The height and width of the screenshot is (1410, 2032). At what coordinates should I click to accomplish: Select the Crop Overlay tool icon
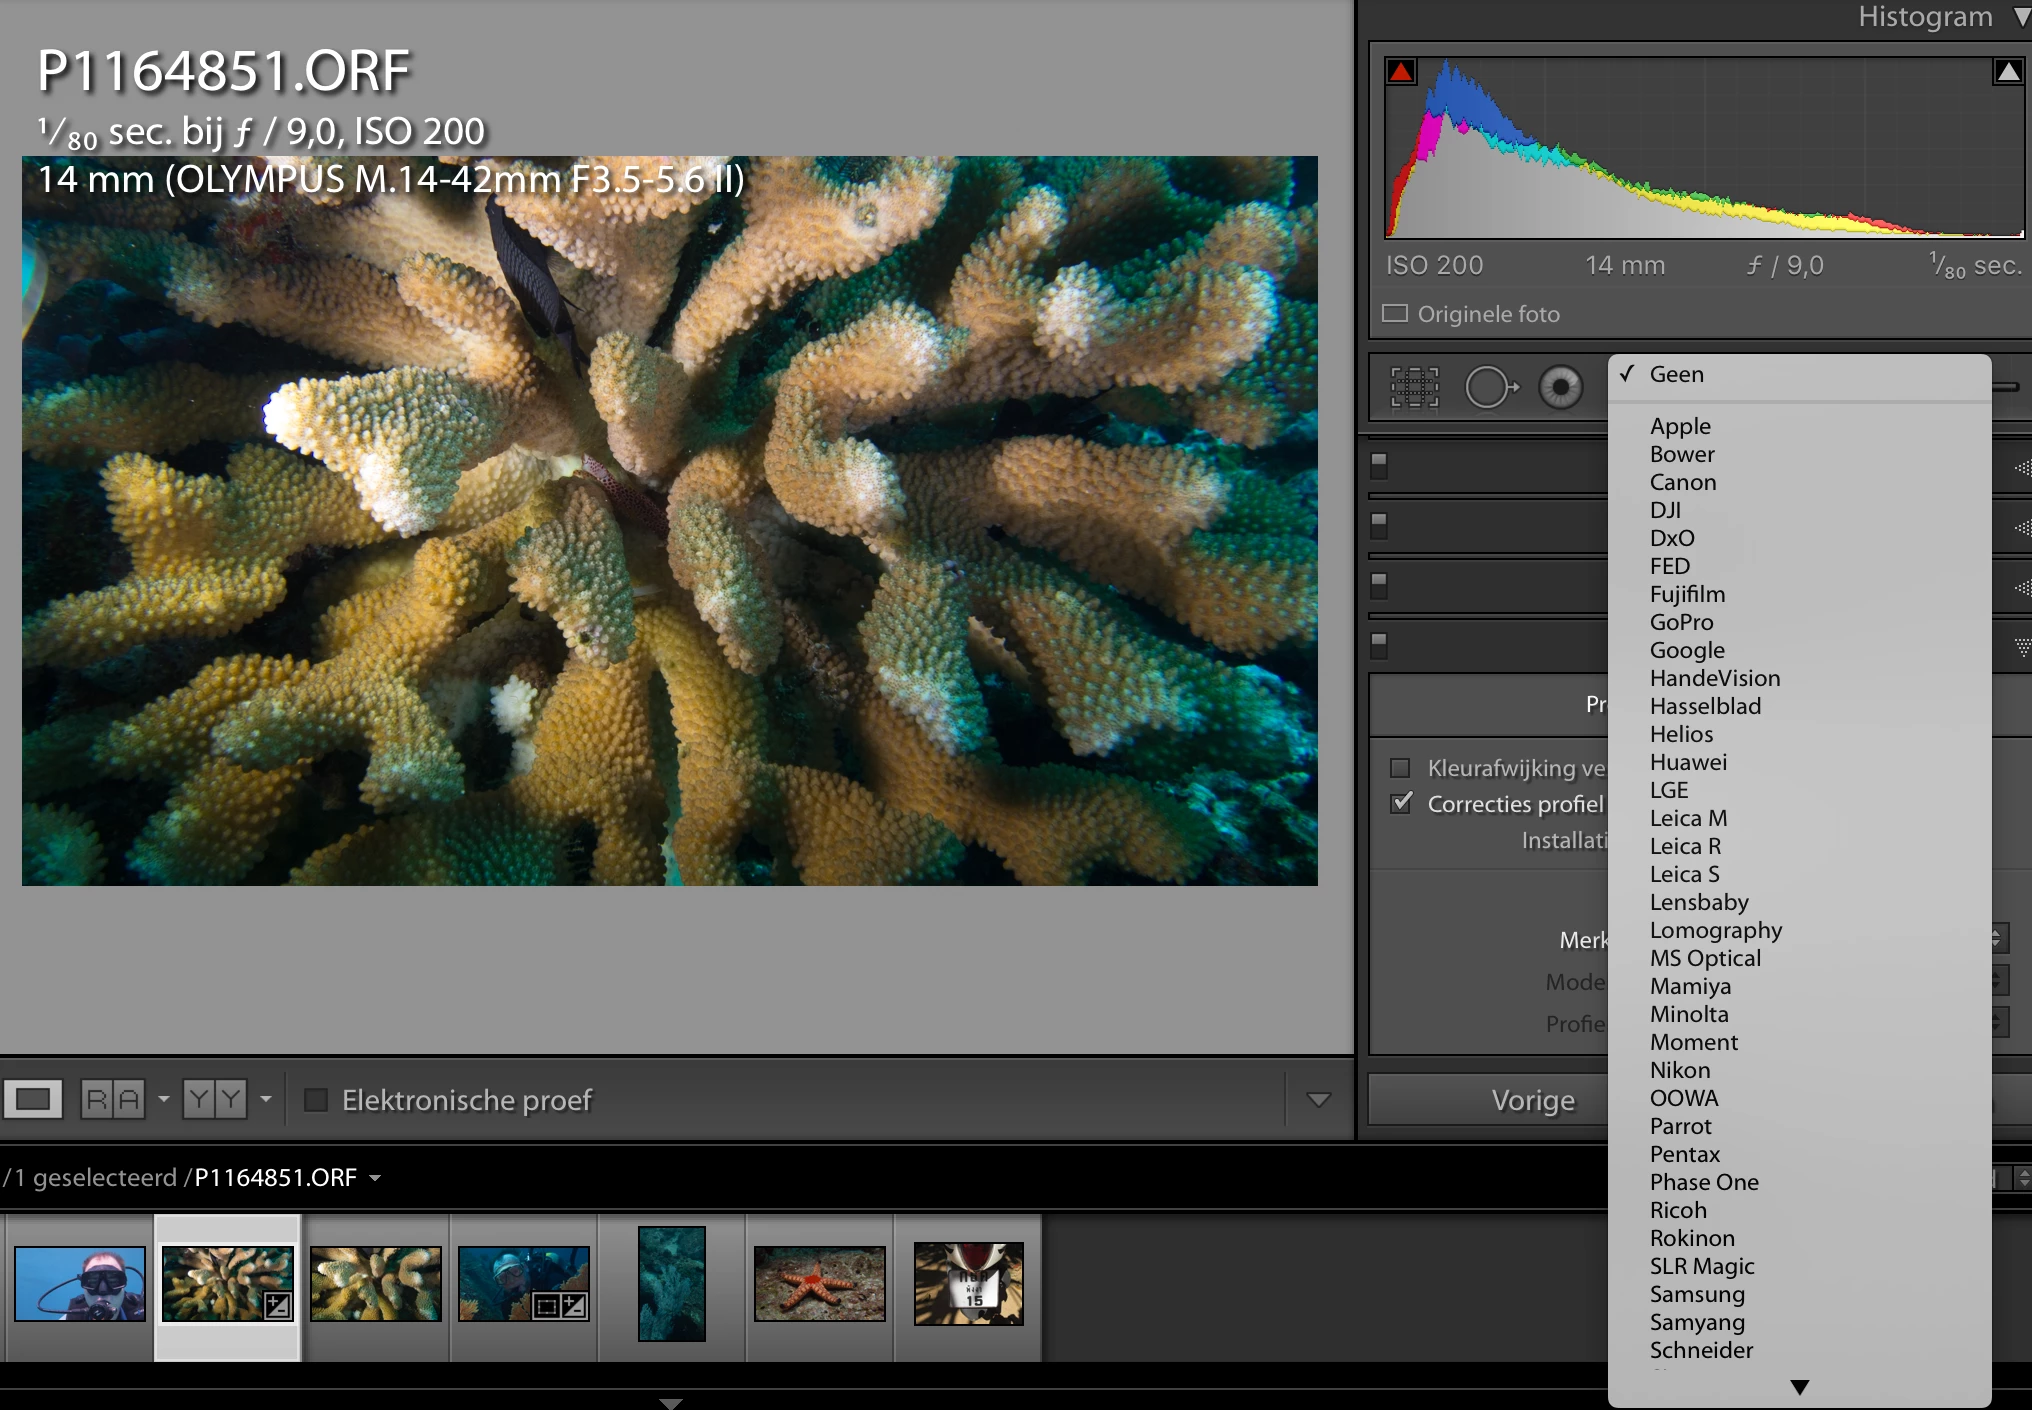[x=1414, y=387]
